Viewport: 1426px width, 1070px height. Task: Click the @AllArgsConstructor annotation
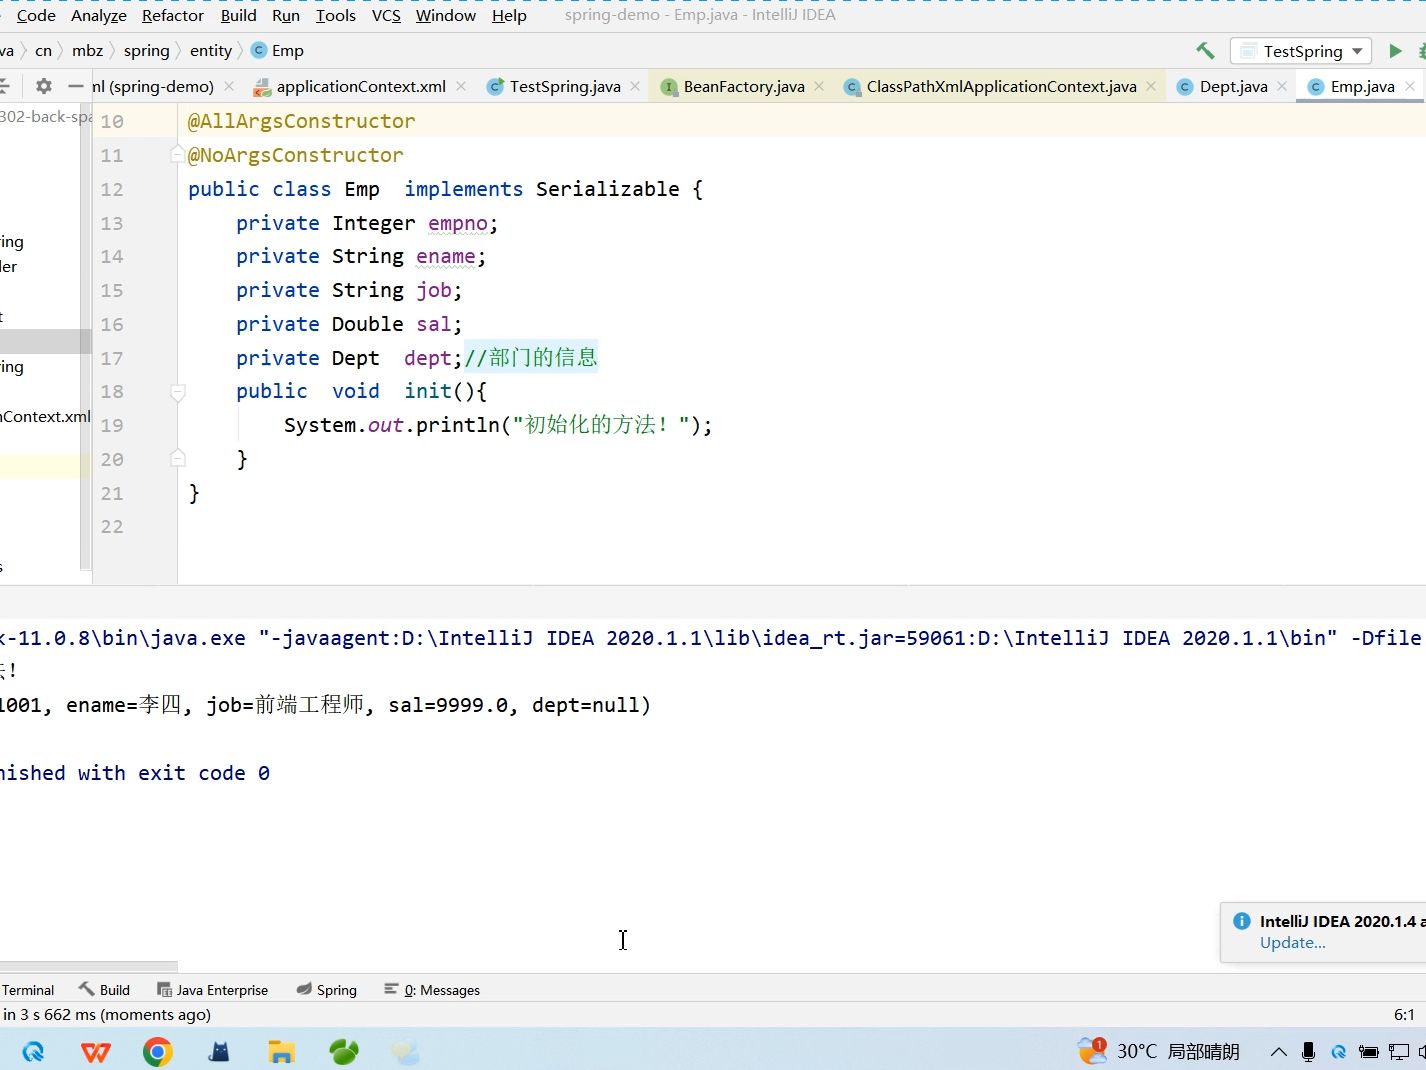[x=301, y=121]
